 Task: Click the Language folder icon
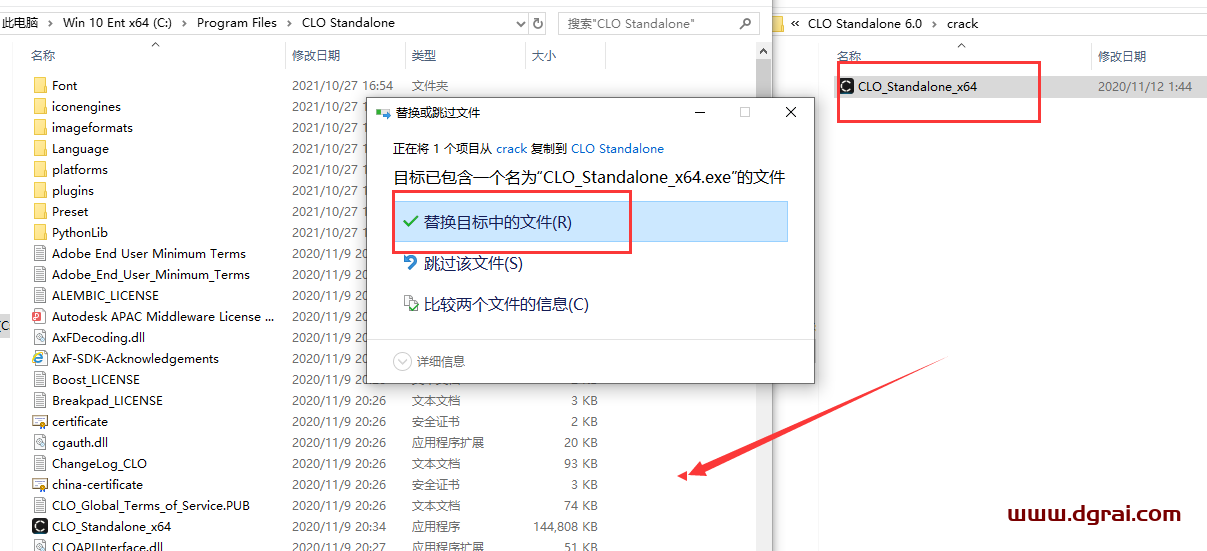(x=40, y=149)
